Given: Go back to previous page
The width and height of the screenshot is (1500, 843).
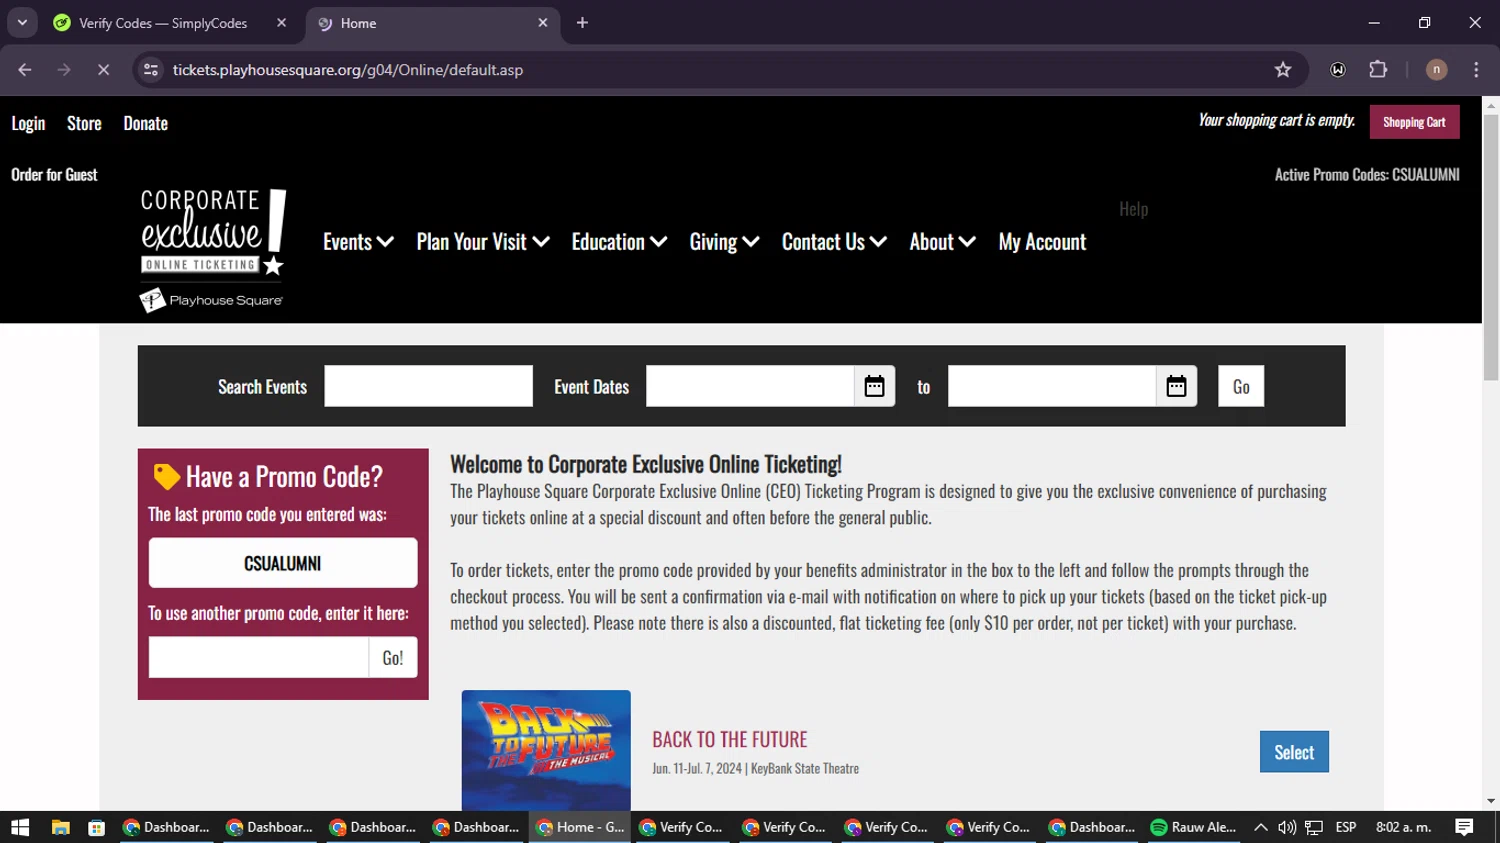Looking at the screenshot, I should (x=25, y=70).
